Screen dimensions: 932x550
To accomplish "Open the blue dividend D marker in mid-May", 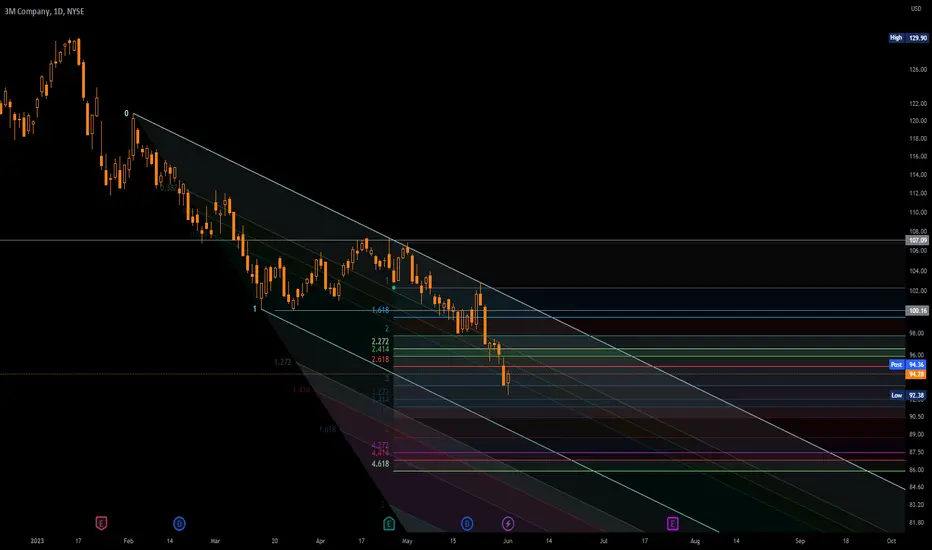I will pyautogui.click(x=467, y=524).
